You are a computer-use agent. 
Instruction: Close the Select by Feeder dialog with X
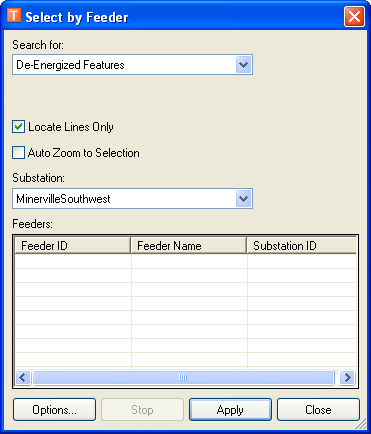(354, 16)
